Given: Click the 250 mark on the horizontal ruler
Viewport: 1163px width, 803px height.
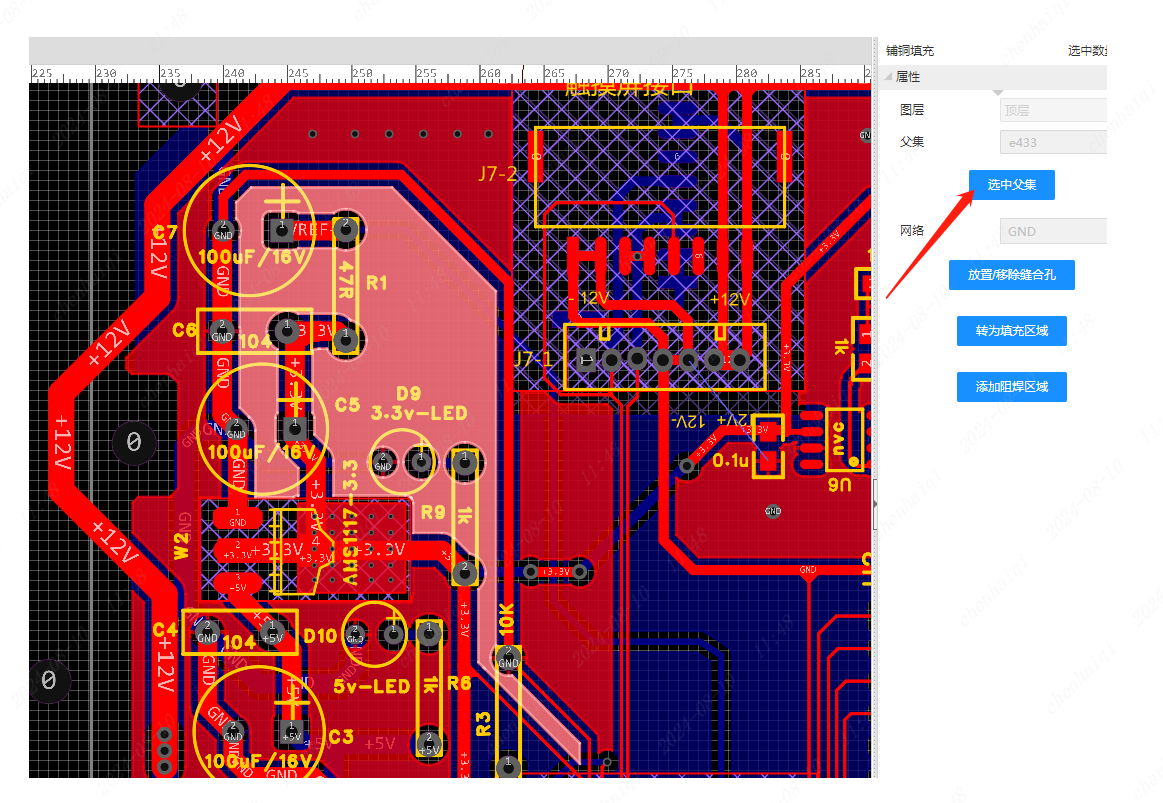Looking at the screenshot, I should pos(352,74).
